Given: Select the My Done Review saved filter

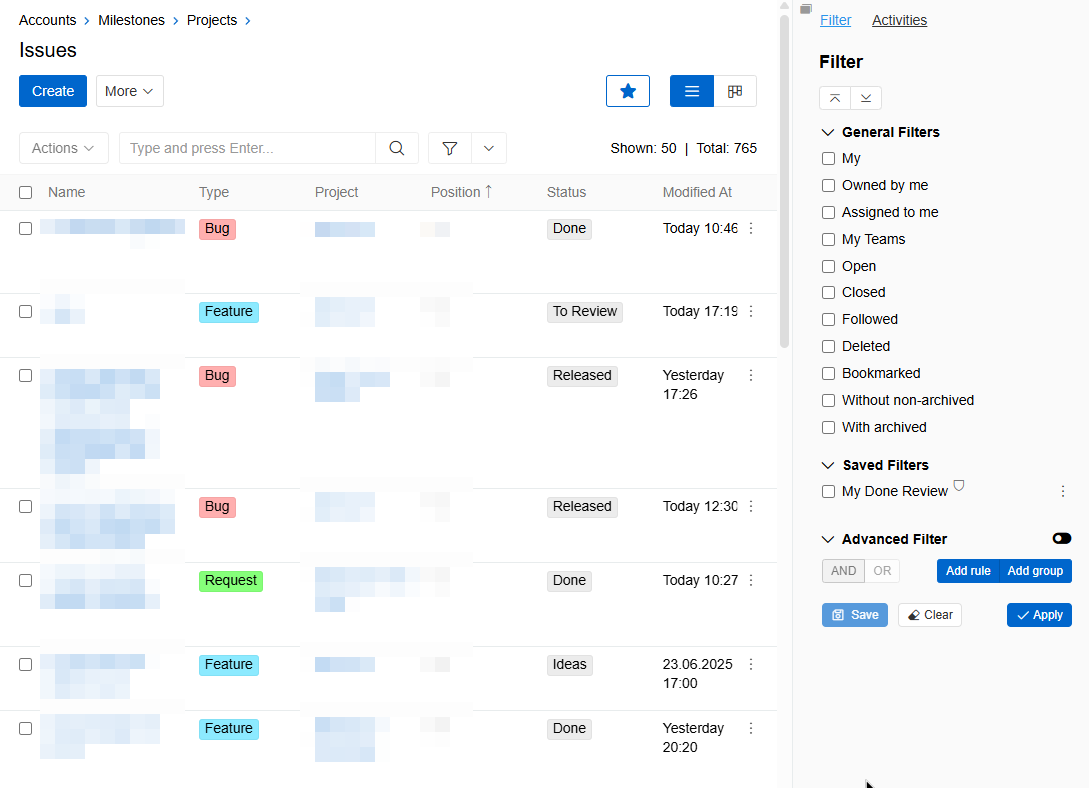Looking at the screenshot, I should [828, 492].
